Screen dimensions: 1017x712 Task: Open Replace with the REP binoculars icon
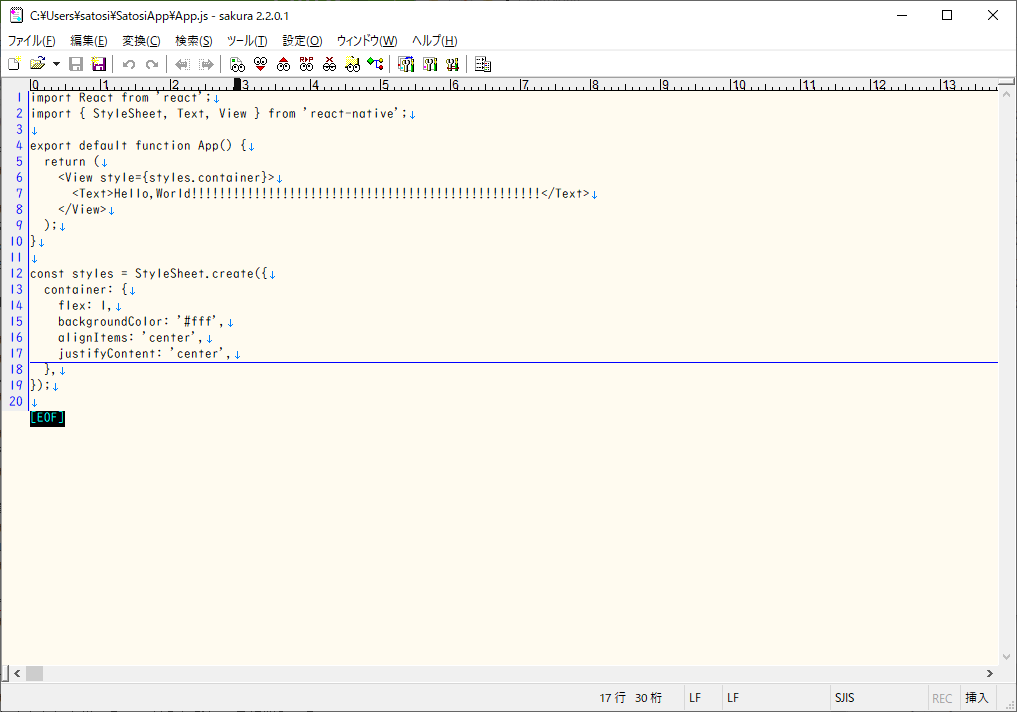(306, 64)
